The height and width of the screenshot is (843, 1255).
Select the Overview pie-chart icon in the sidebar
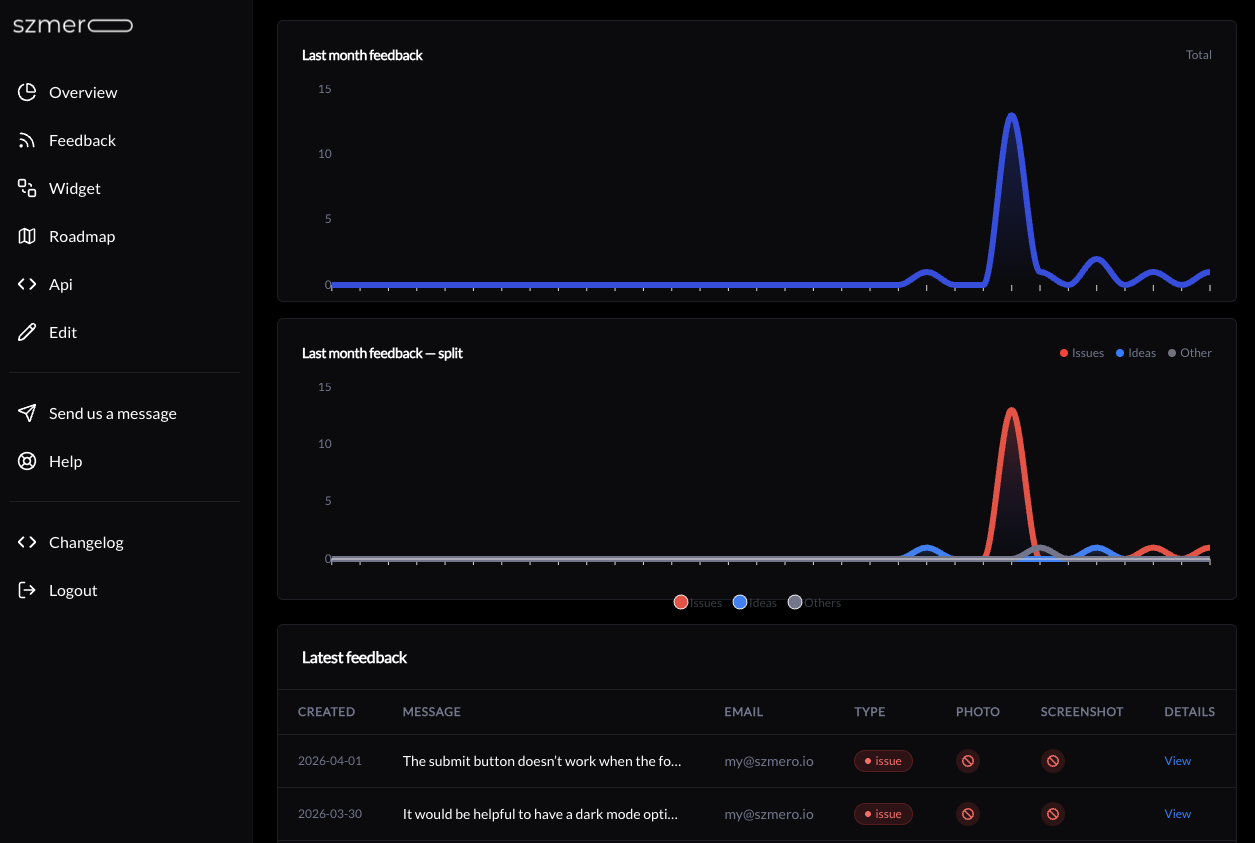point(27,92)
